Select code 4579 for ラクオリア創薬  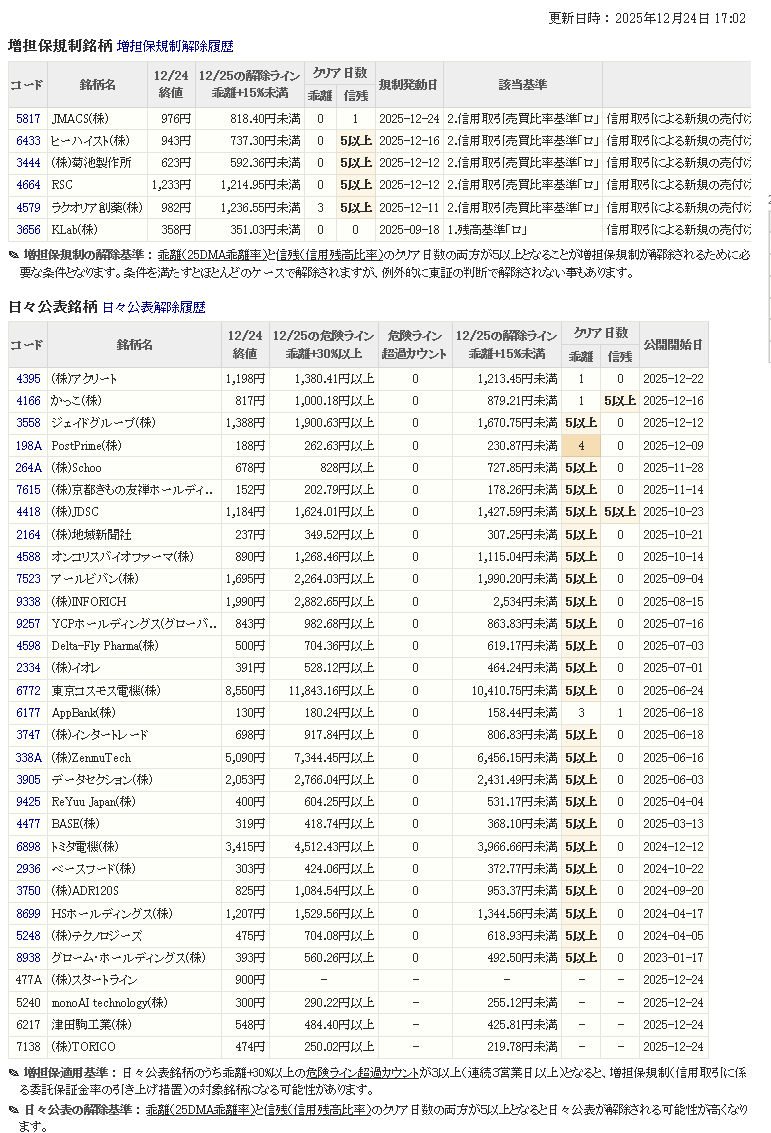coord(28,207)
